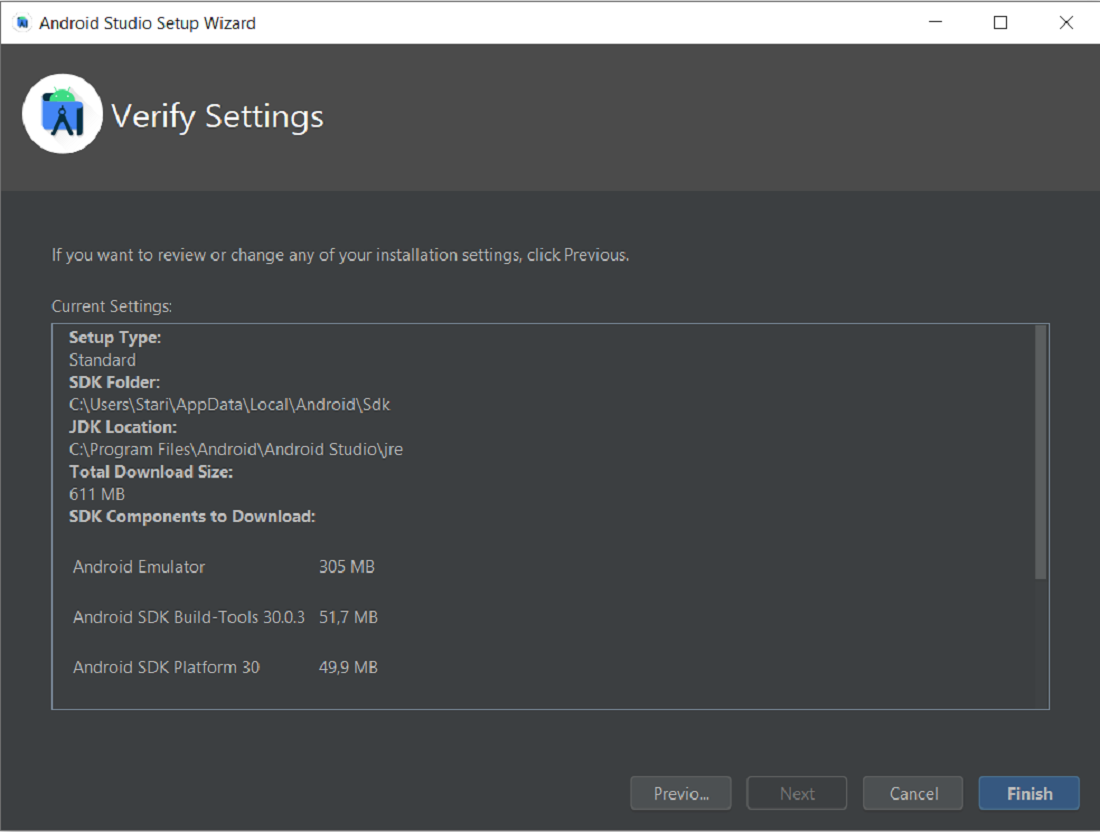Click the 49,9 MB platform size

(348, 667)
